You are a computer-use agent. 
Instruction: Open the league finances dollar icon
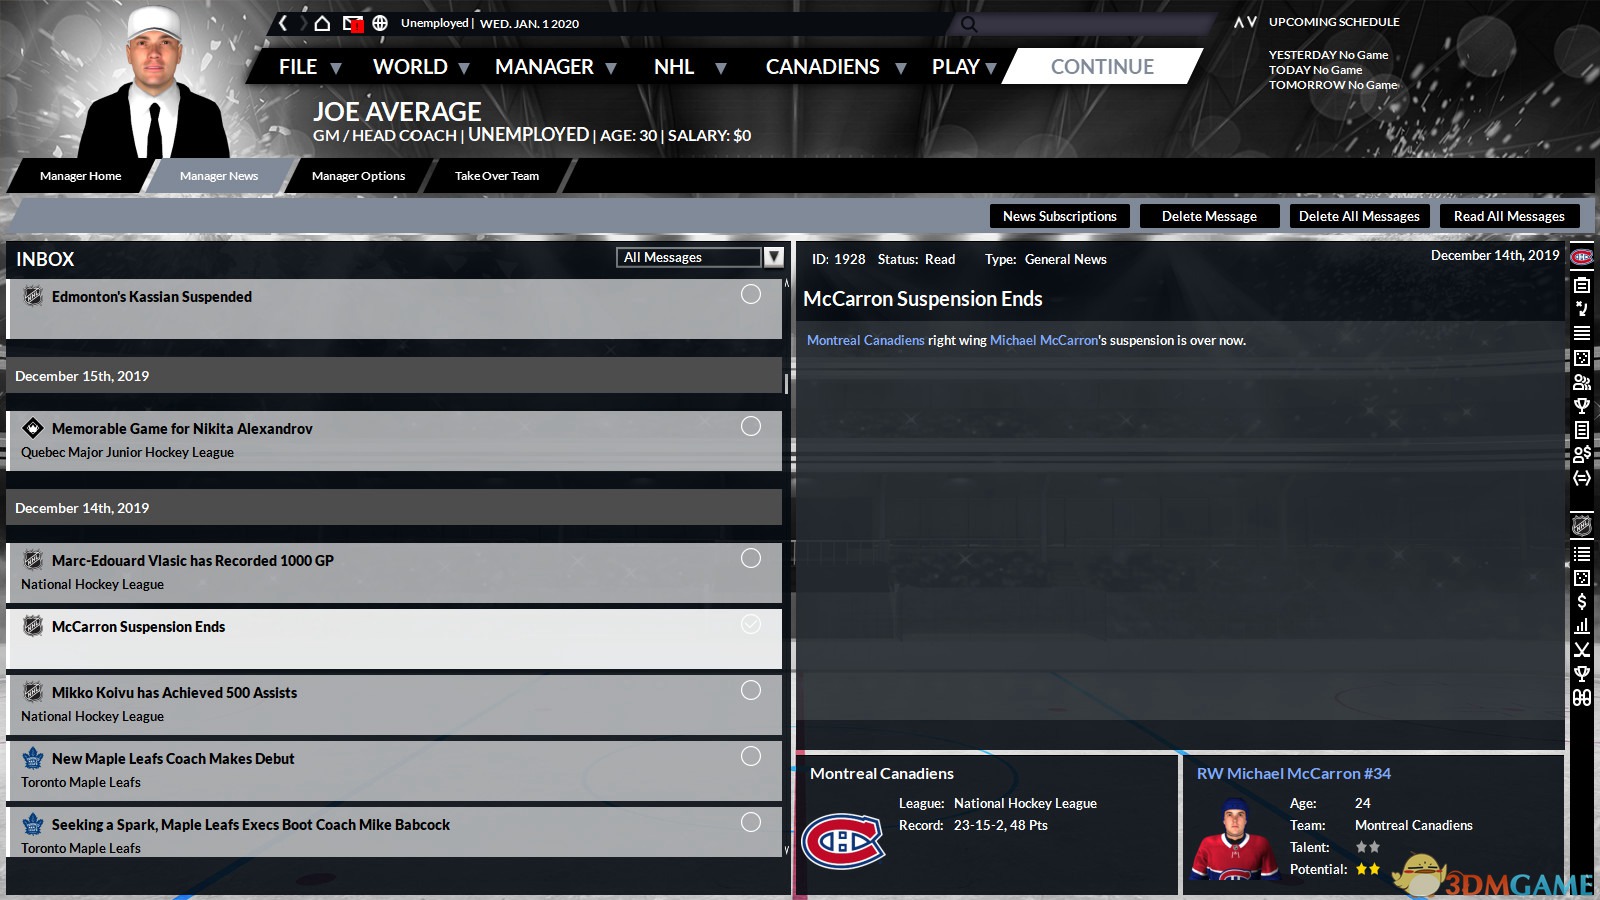point(1582,602)
